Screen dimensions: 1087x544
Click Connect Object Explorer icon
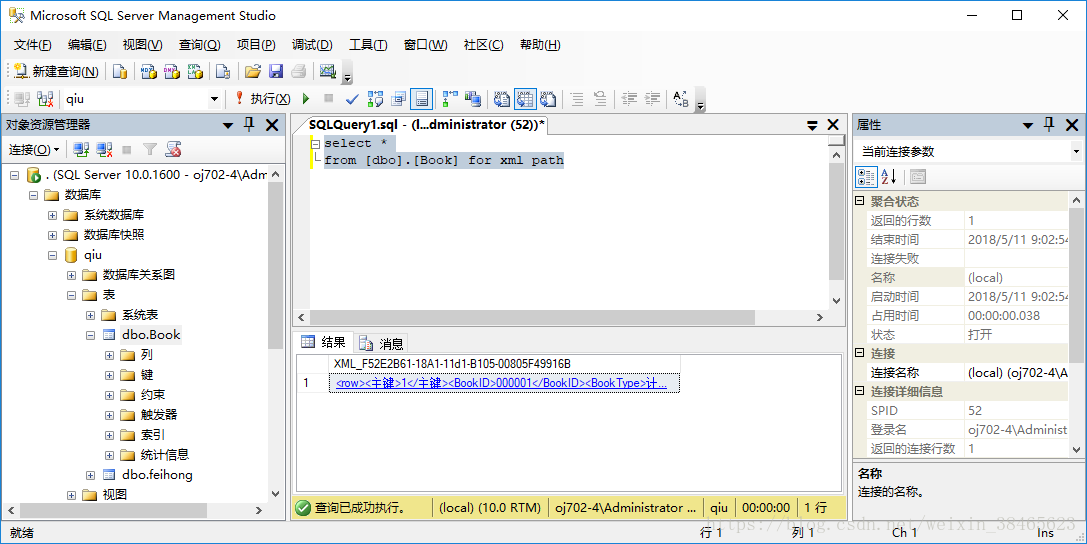(x=81, y=150)
